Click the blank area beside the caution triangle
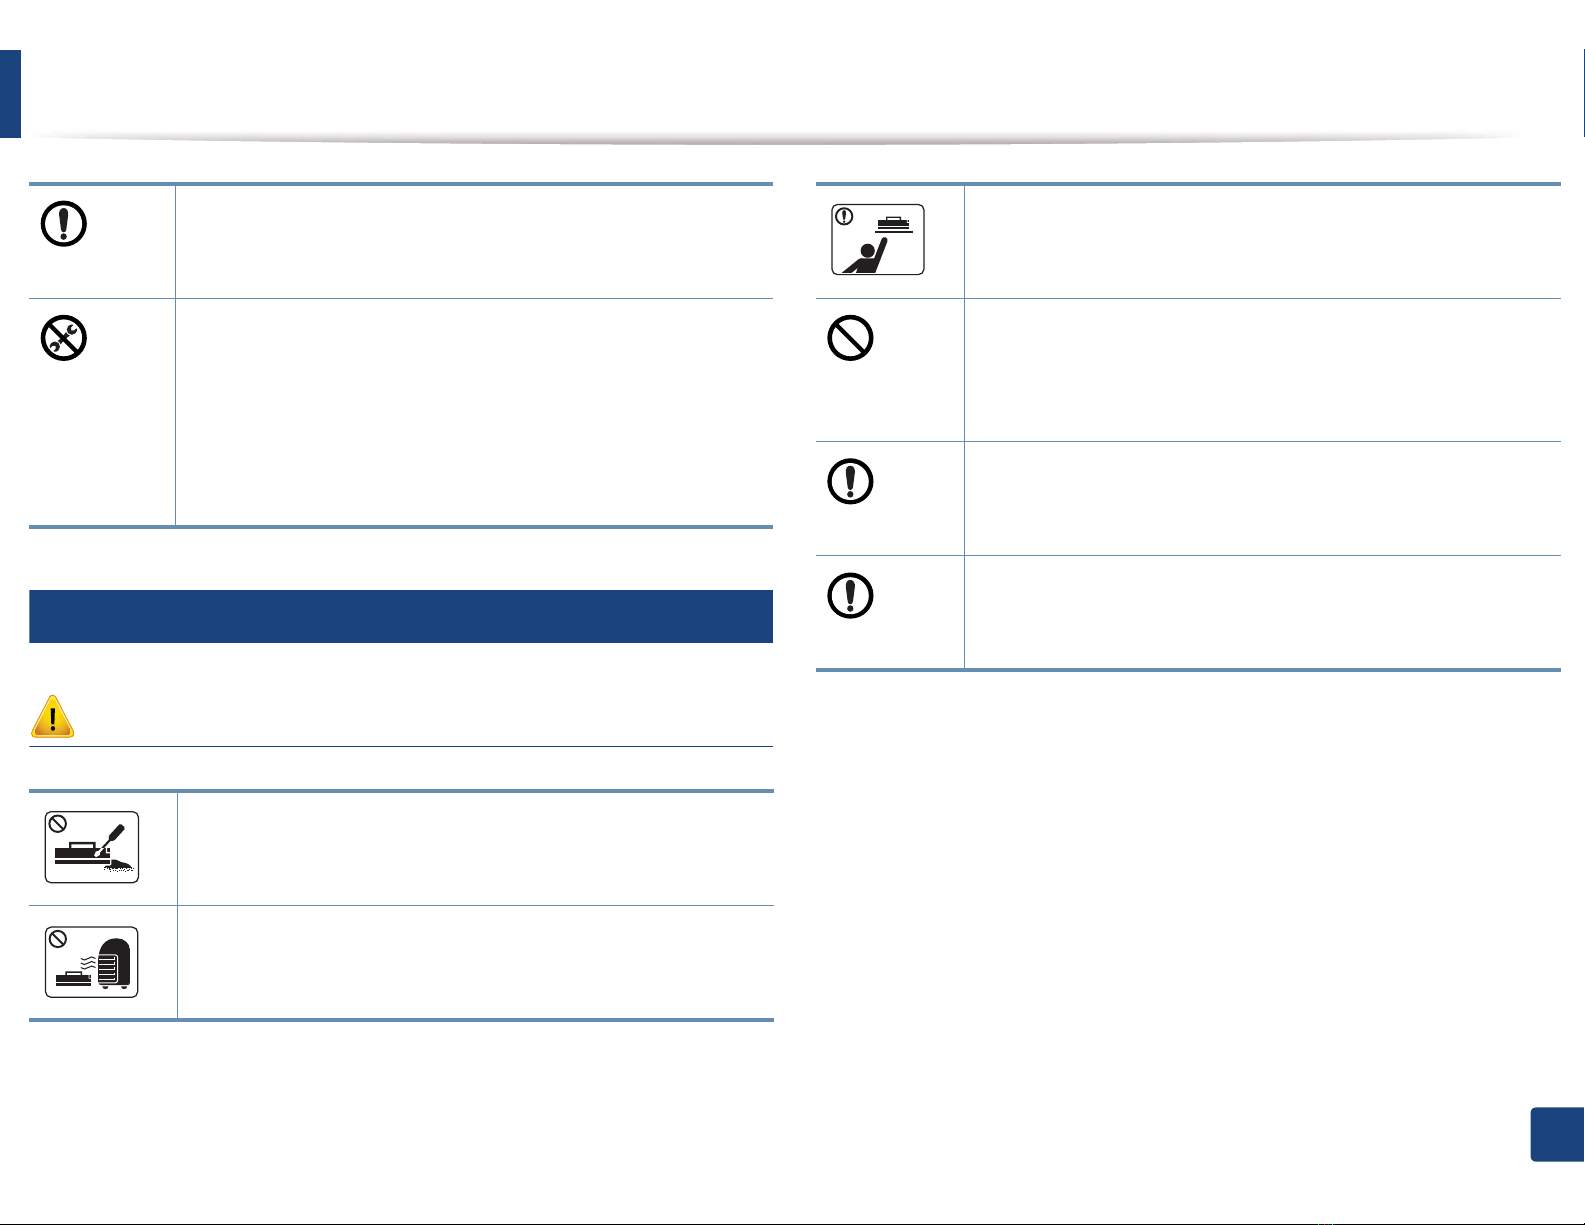The height and width of the screenshot is (1225, 1585). pyautogui.click(x=425, y=716)
